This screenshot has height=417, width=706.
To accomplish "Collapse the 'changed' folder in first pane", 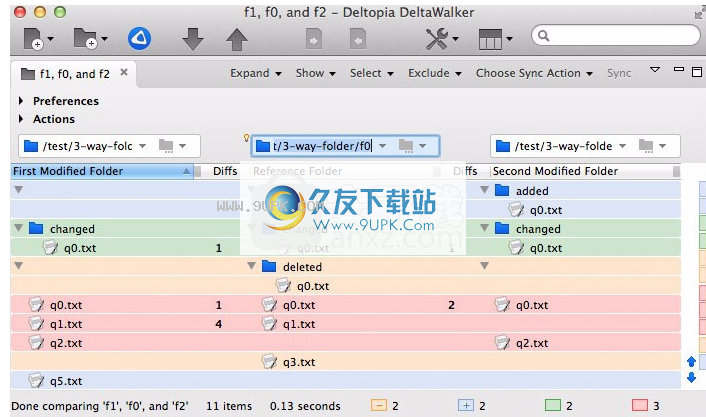I will tap(18, 228).
